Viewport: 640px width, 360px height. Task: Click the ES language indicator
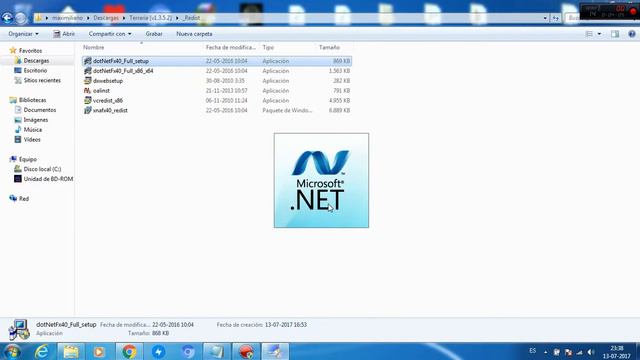coord(532,351)
